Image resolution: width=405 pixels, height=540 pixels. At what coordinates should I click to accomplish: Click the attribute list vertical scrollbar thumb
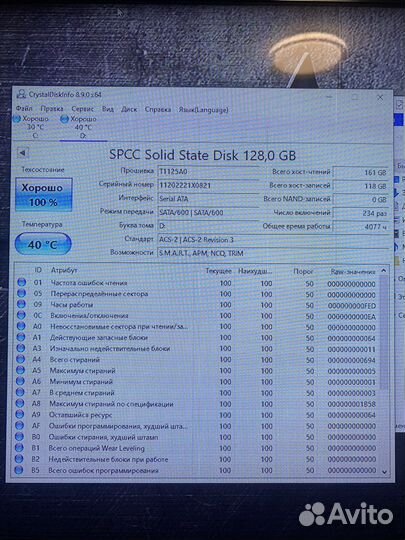coord(384,332)
